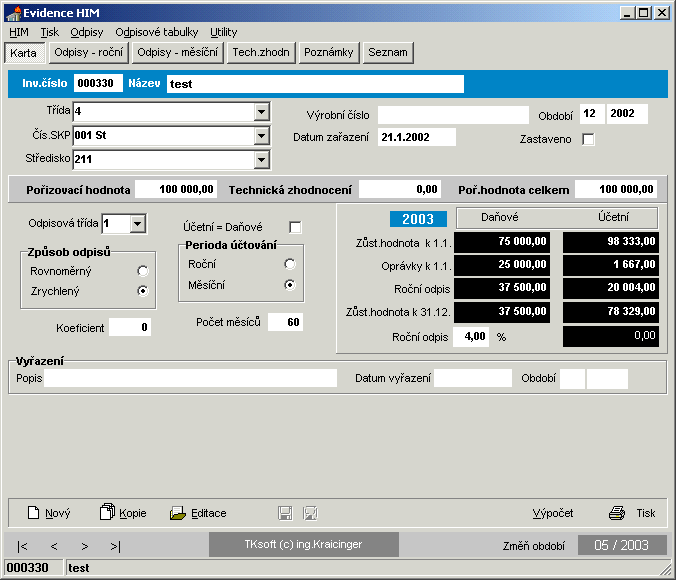Click the grayed cancel save icon
Viewport: 676px width, 580px height.
point(310,513)
